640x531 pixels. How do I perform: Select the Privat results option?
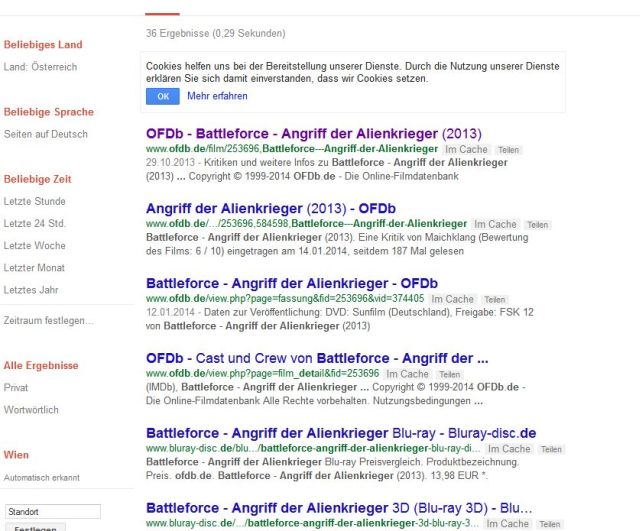(16, 386)
